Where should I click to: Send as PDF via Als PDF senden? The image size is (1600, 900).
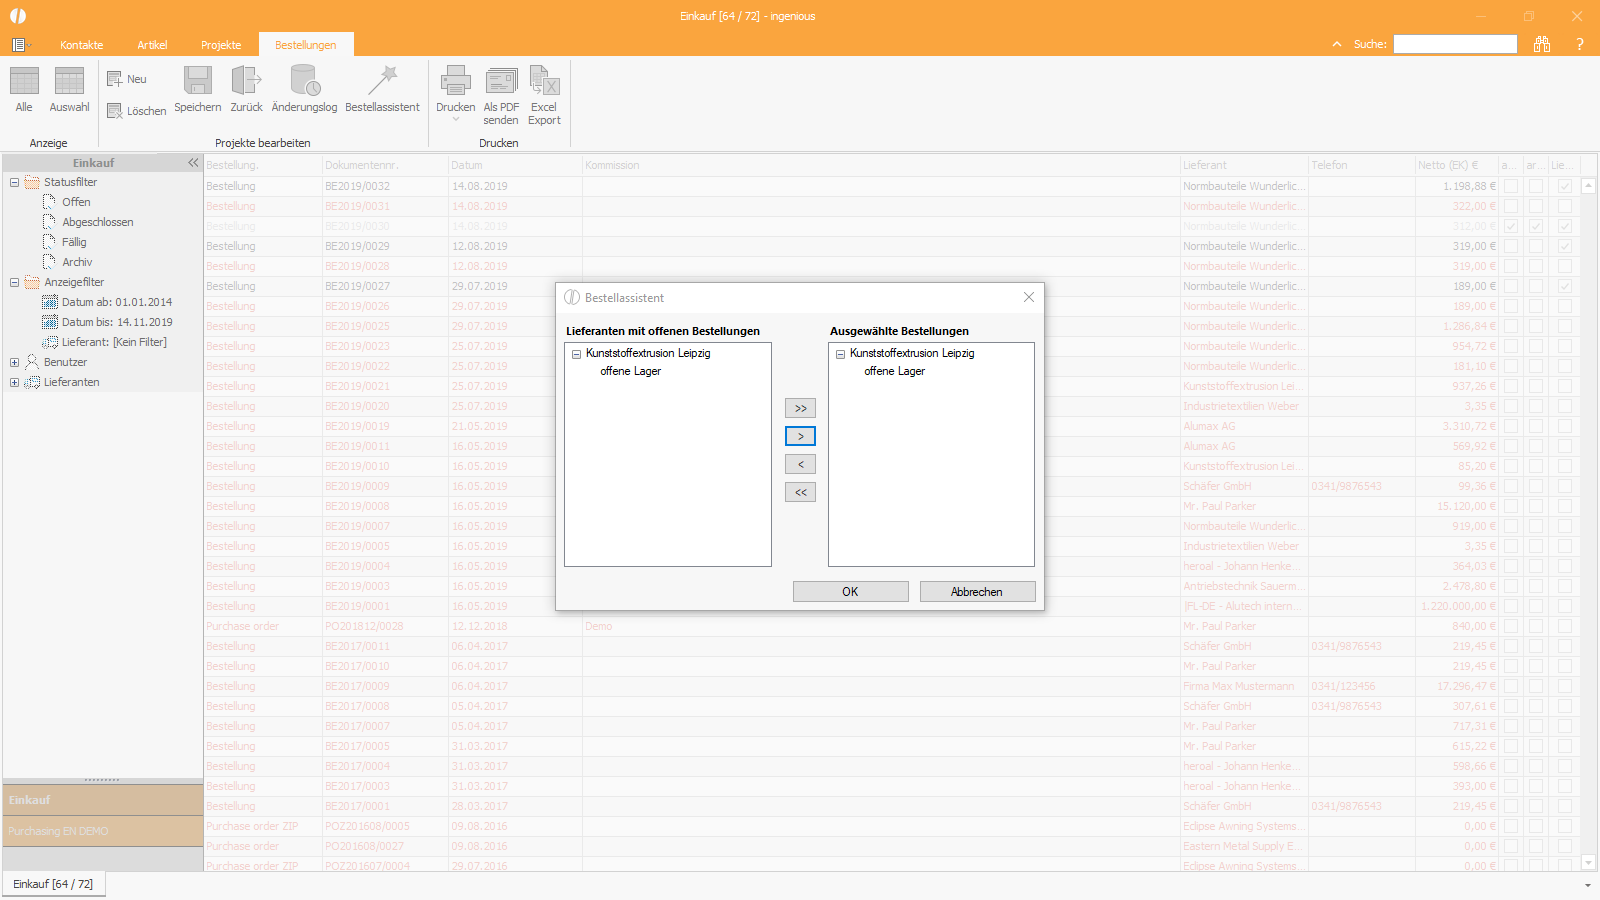click(501, 82)
